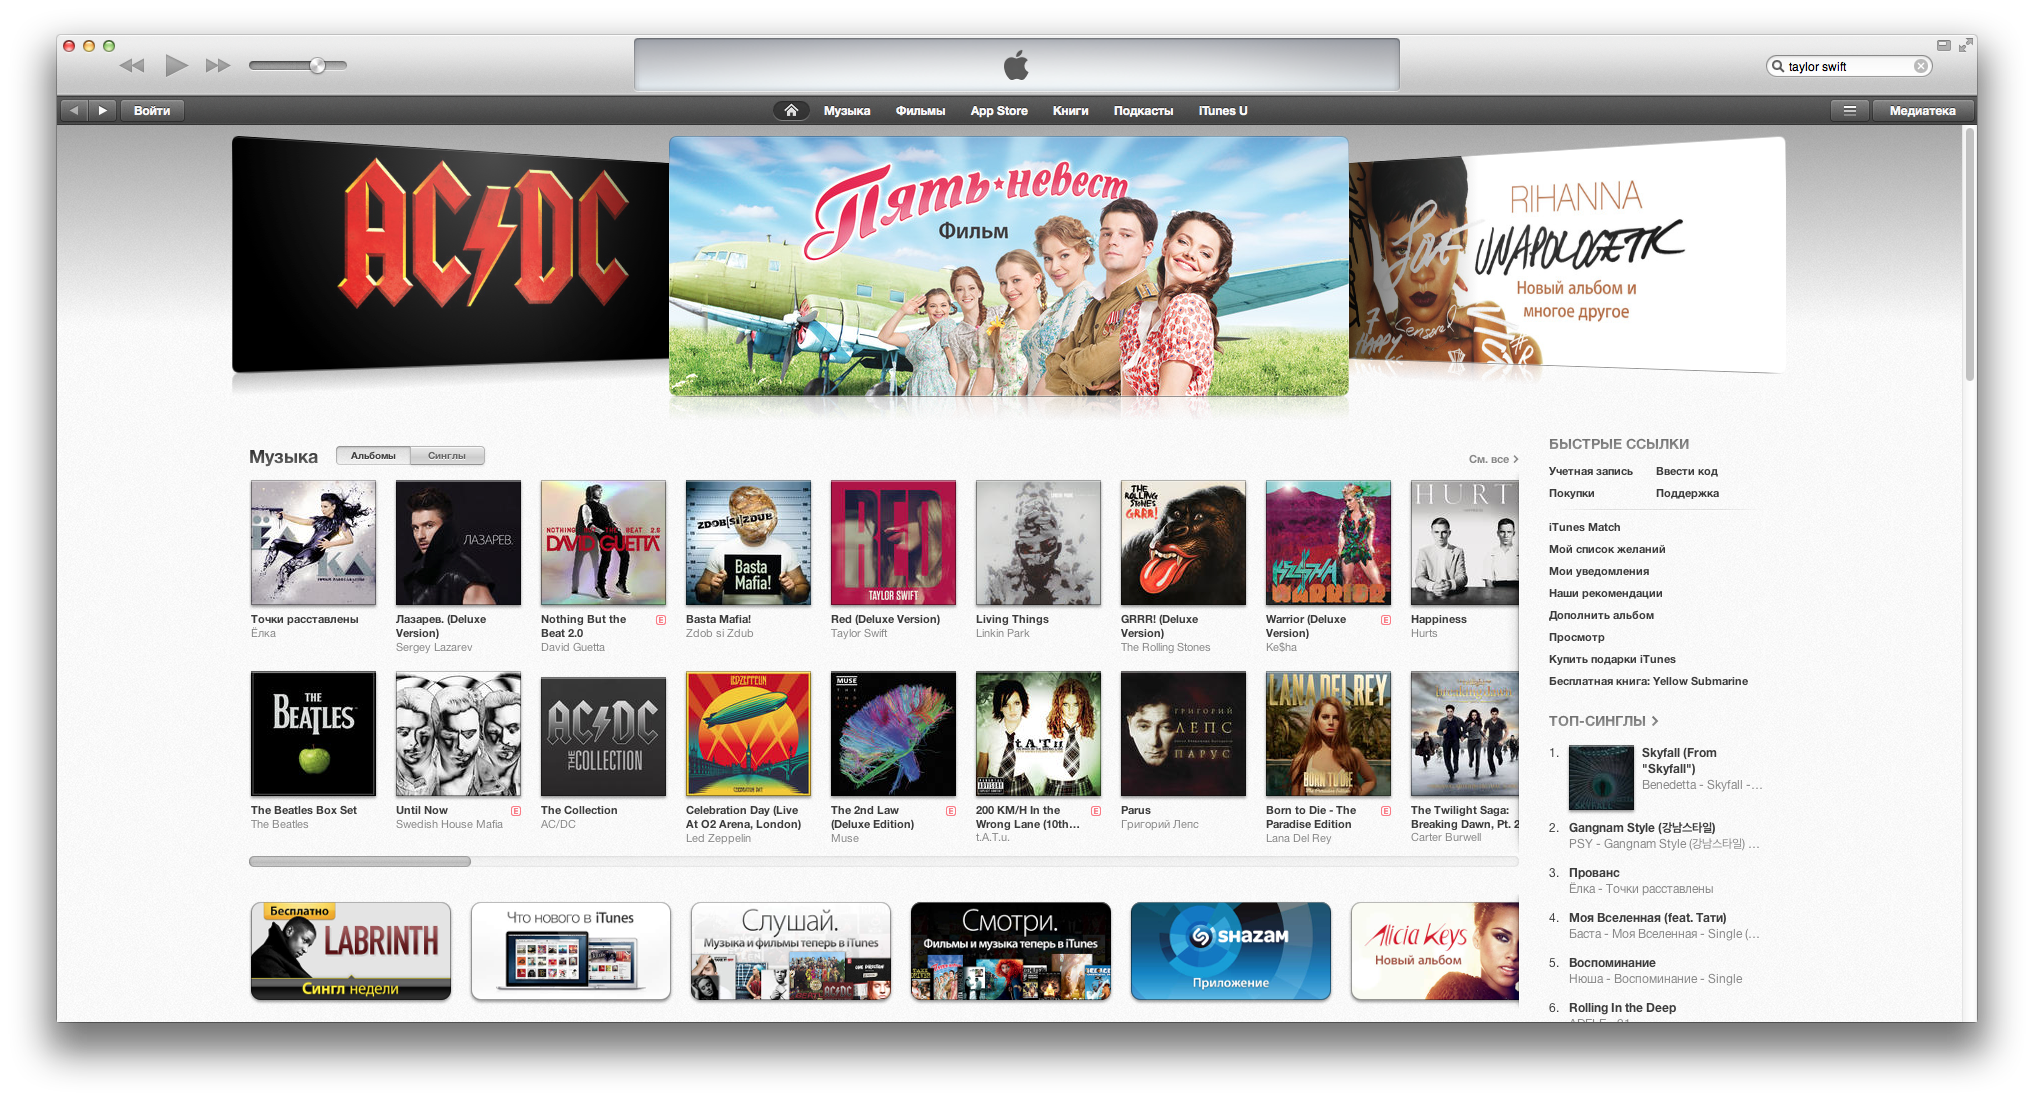Click the playlist/queue menu icon

1846,111
